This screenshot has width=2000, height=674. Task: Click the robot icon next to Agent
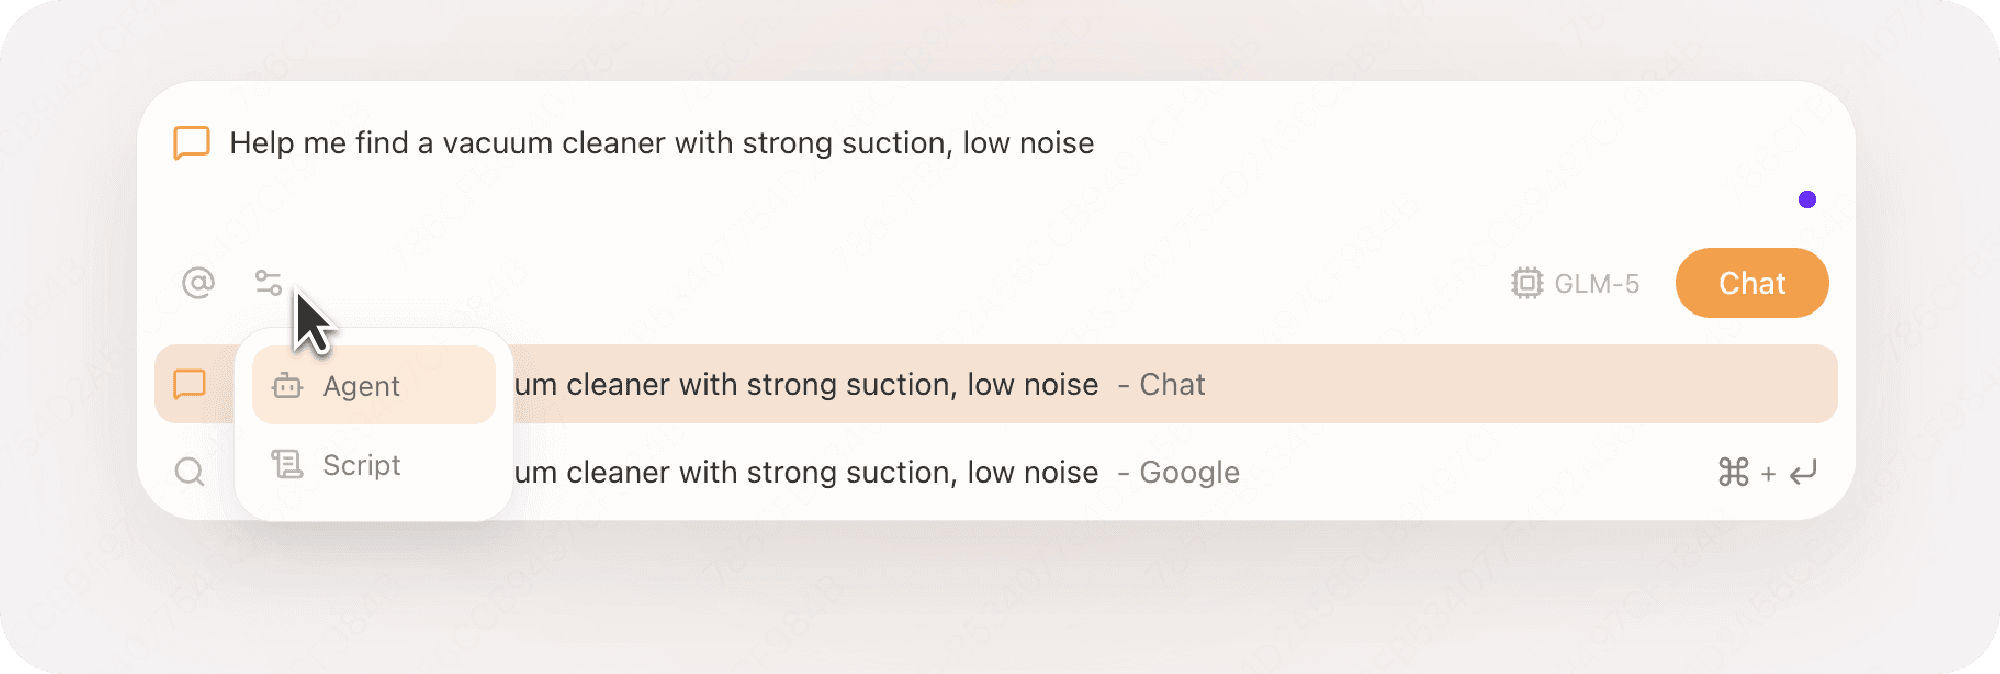(287, 386)
